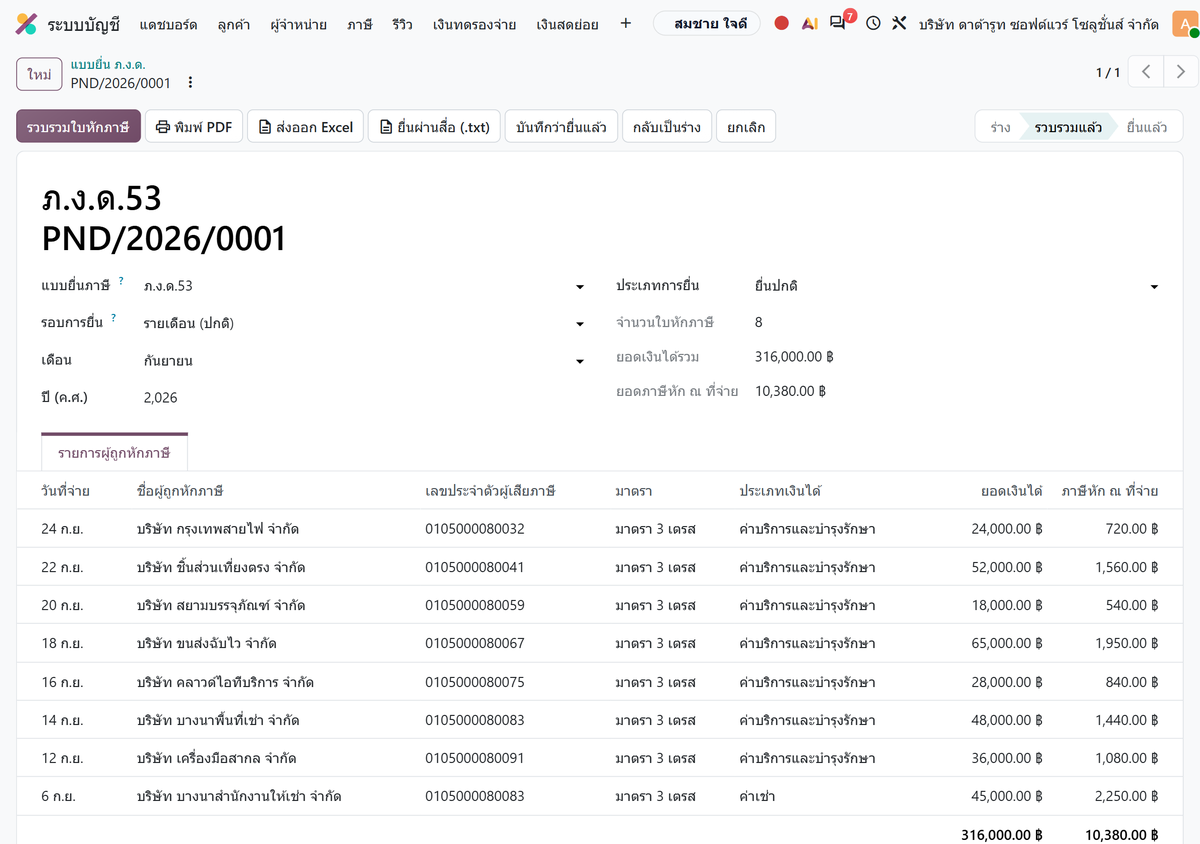The width and height of the screenshot is (1200, 844).
Task: Click the สมชาย ใจดี user button
Action: tap(707, 23)
